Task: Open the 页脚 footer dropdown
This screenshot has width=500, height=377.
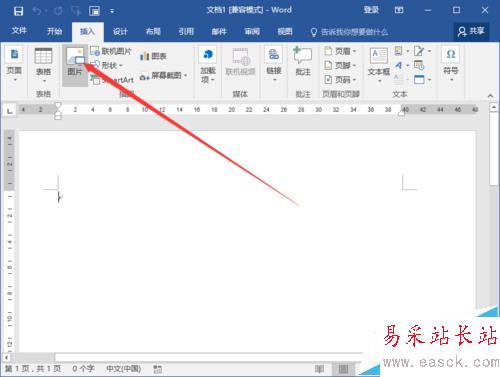Action: [x=340, y=65]
